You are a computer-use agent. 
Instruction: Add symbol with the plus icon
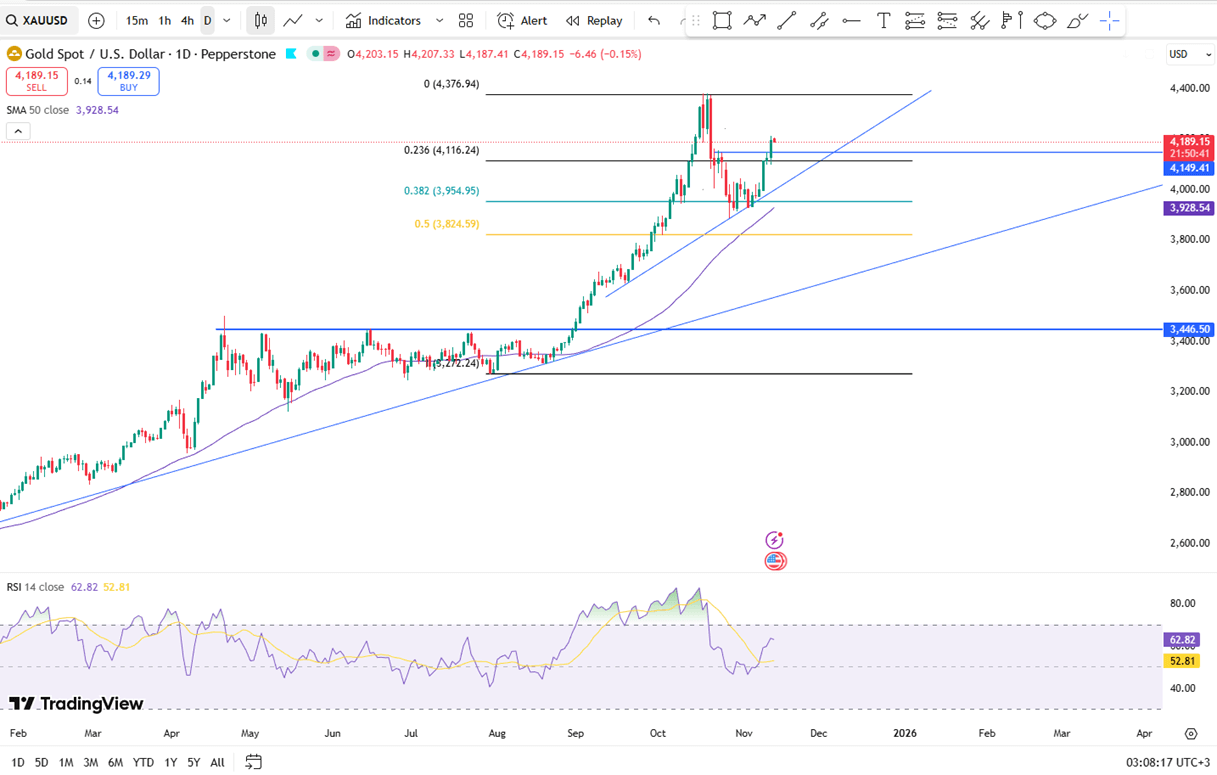click(96, 20)
